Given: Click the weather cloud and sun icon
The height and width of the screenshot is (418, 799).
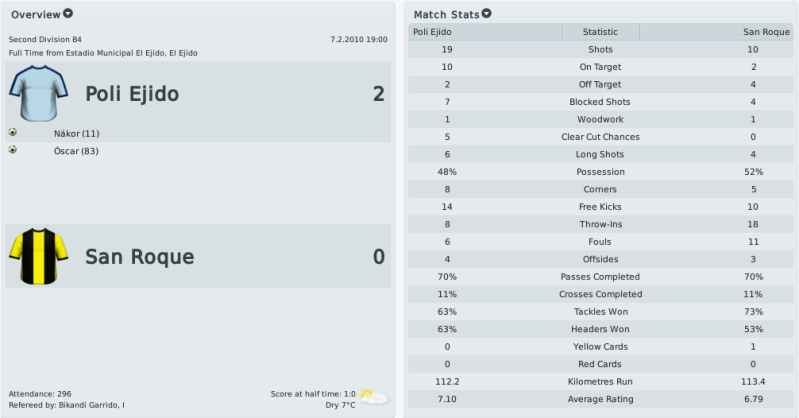Looking at the screenshot, I should [375, 397].
